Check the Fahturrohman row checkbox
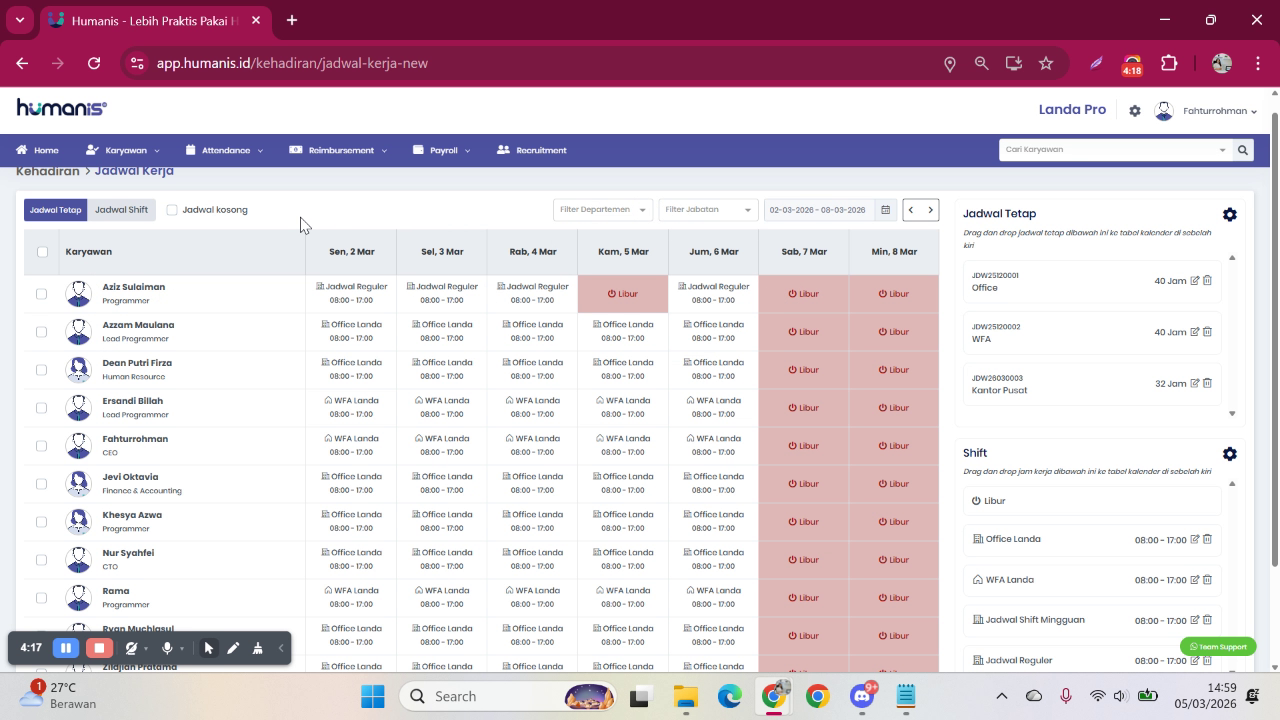Screen dimensions: 1280x720 [x=41, y=446]
